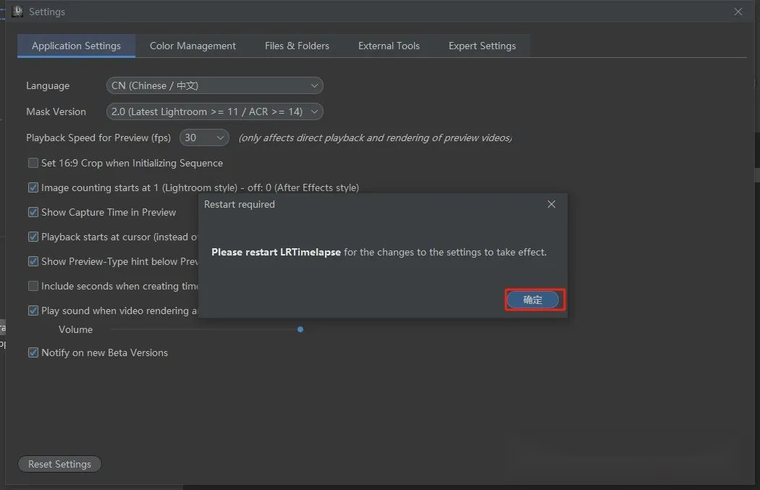
Task: Toggle Image counting starts at 1 checkbox
Action: [x=33, y=188]
